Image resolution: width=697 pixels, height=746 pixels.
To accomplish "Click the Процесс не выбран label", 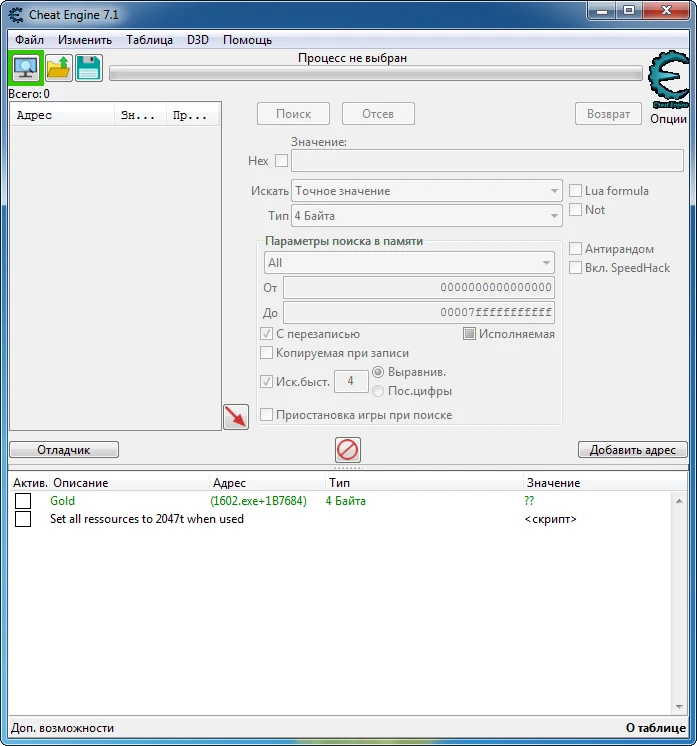I will click(x=352, y=58).
